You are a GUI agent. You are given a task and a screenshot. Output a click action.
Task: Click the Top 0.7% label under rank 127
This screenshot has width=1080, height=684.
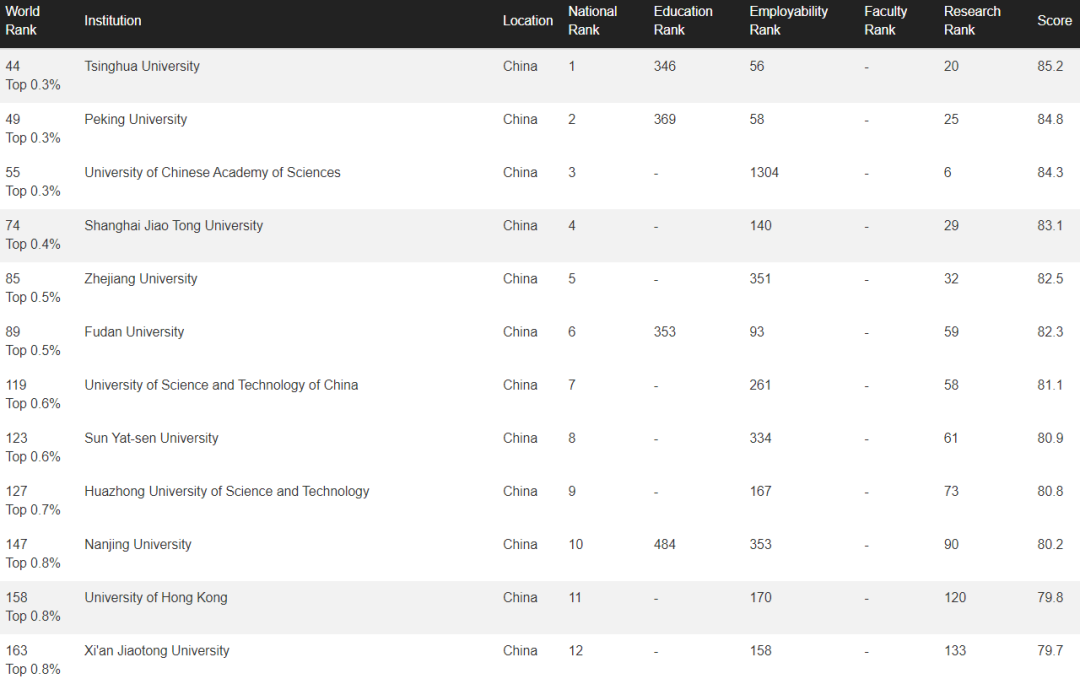point(33,510)
